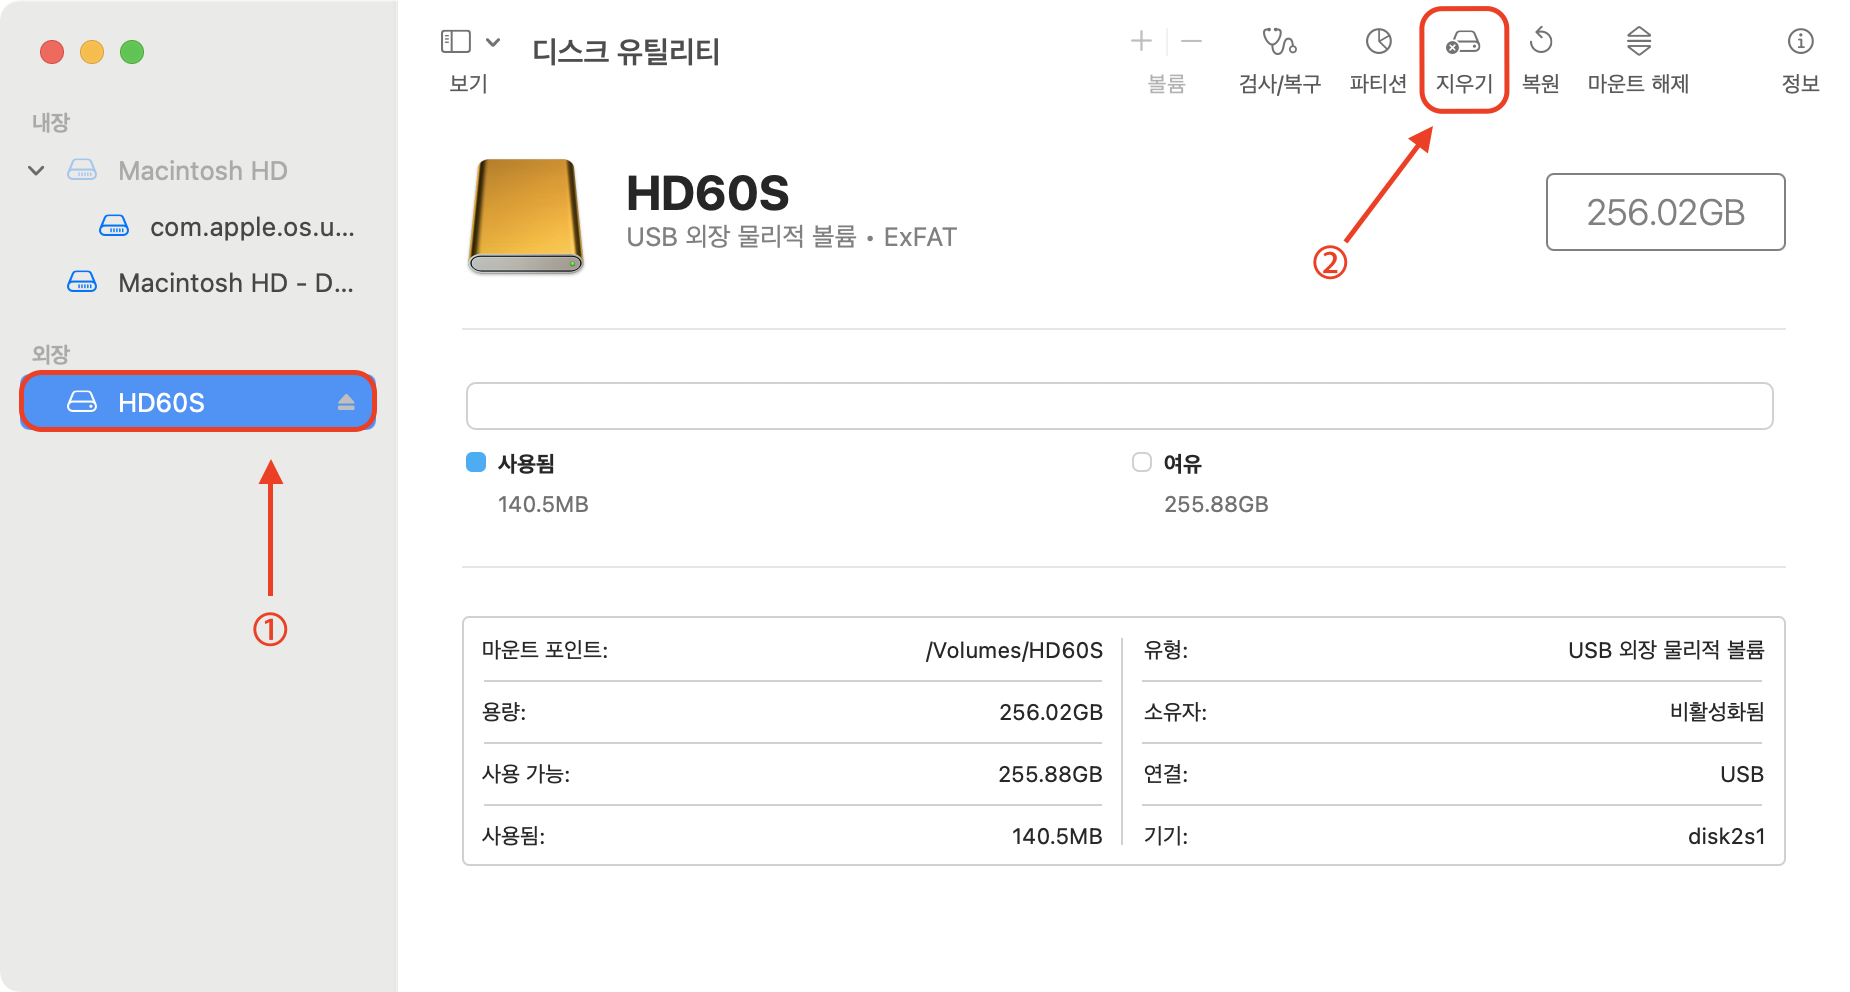Viewport: 1850px width, 992px height.
Task: Click the 내장 sidebar section header
Action: (x=50, y=122)
